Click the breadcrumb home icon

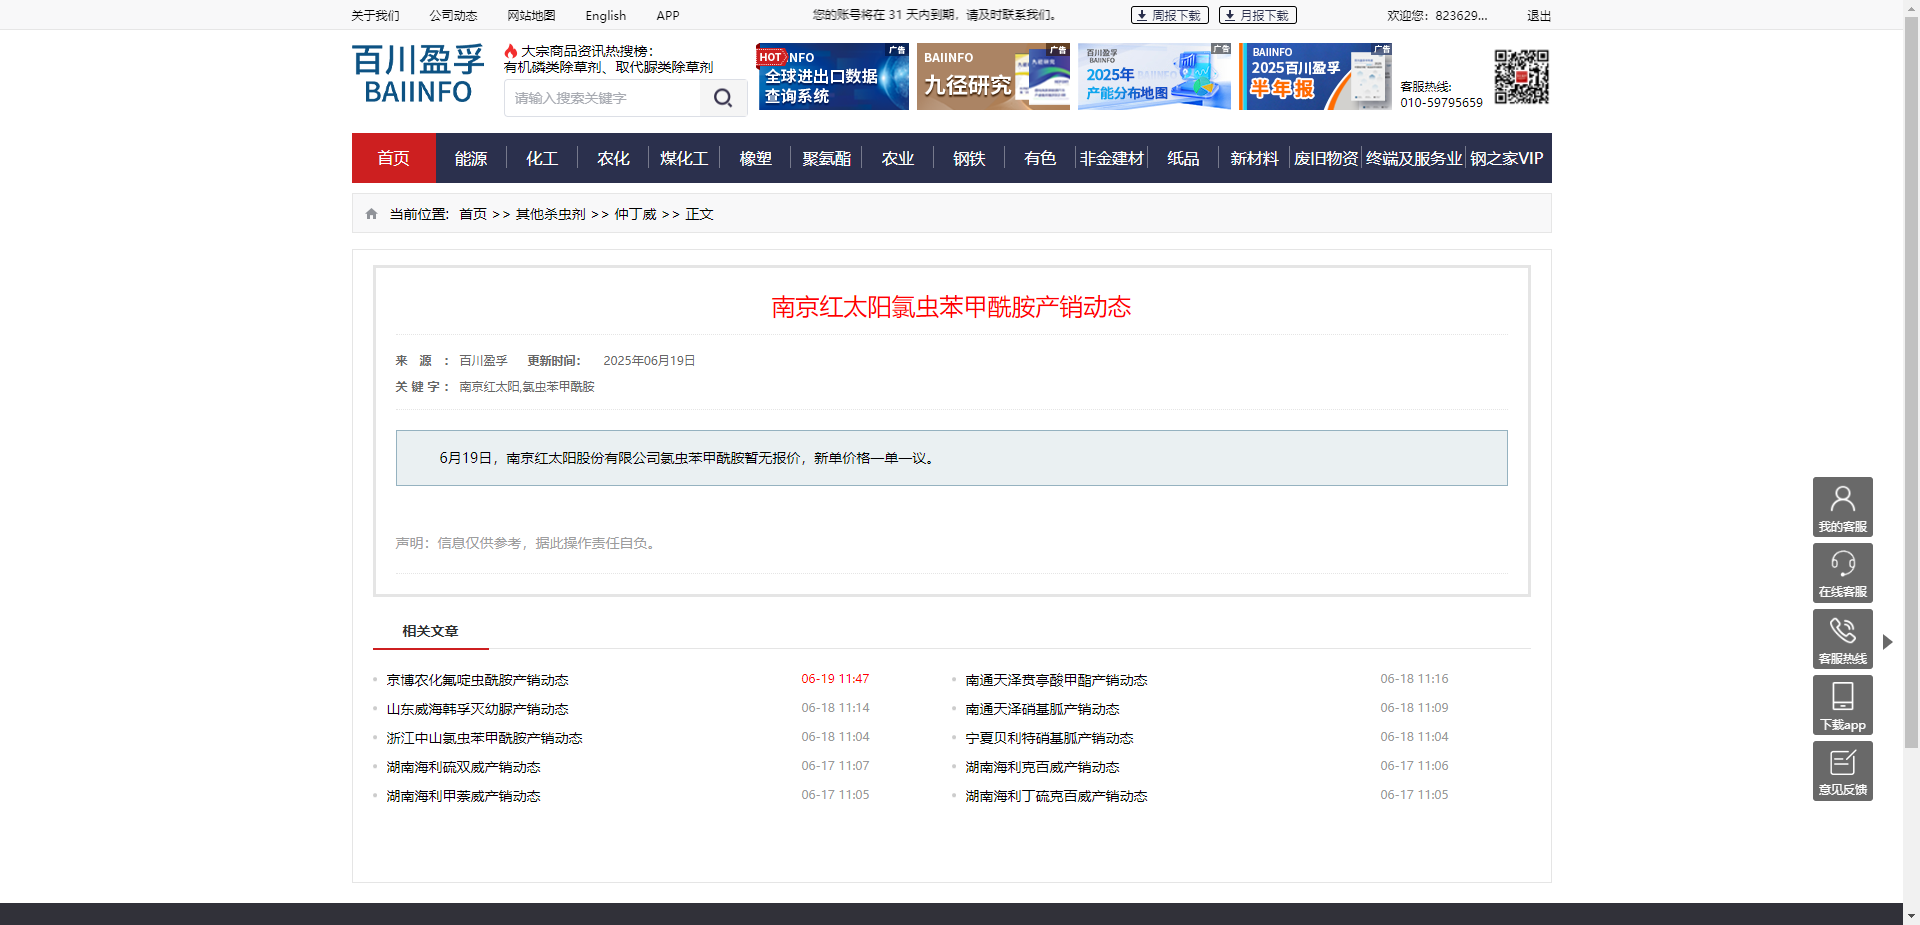point(372,214)
